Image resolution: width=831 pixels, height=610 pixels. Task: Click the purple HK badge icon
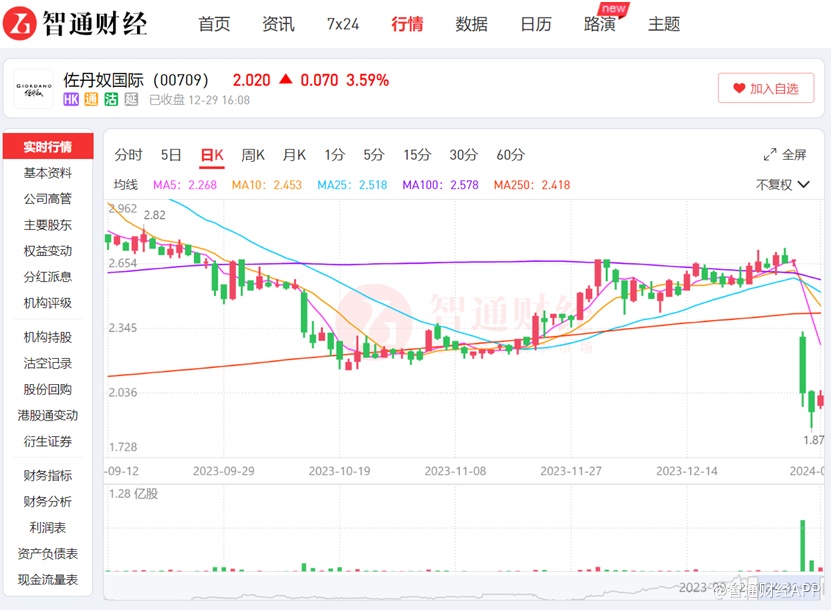tap(71, 100)
